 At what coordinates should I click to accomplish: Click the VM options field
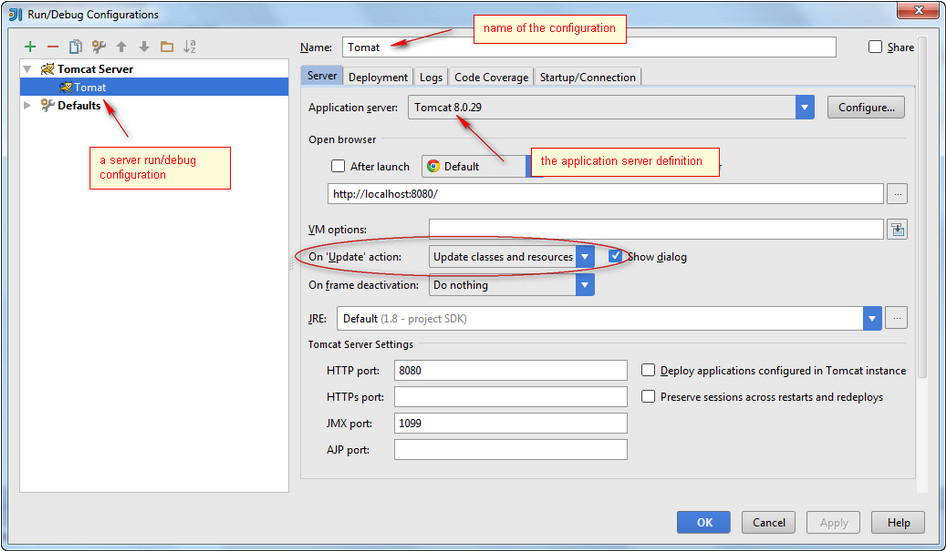coord(656,229)
